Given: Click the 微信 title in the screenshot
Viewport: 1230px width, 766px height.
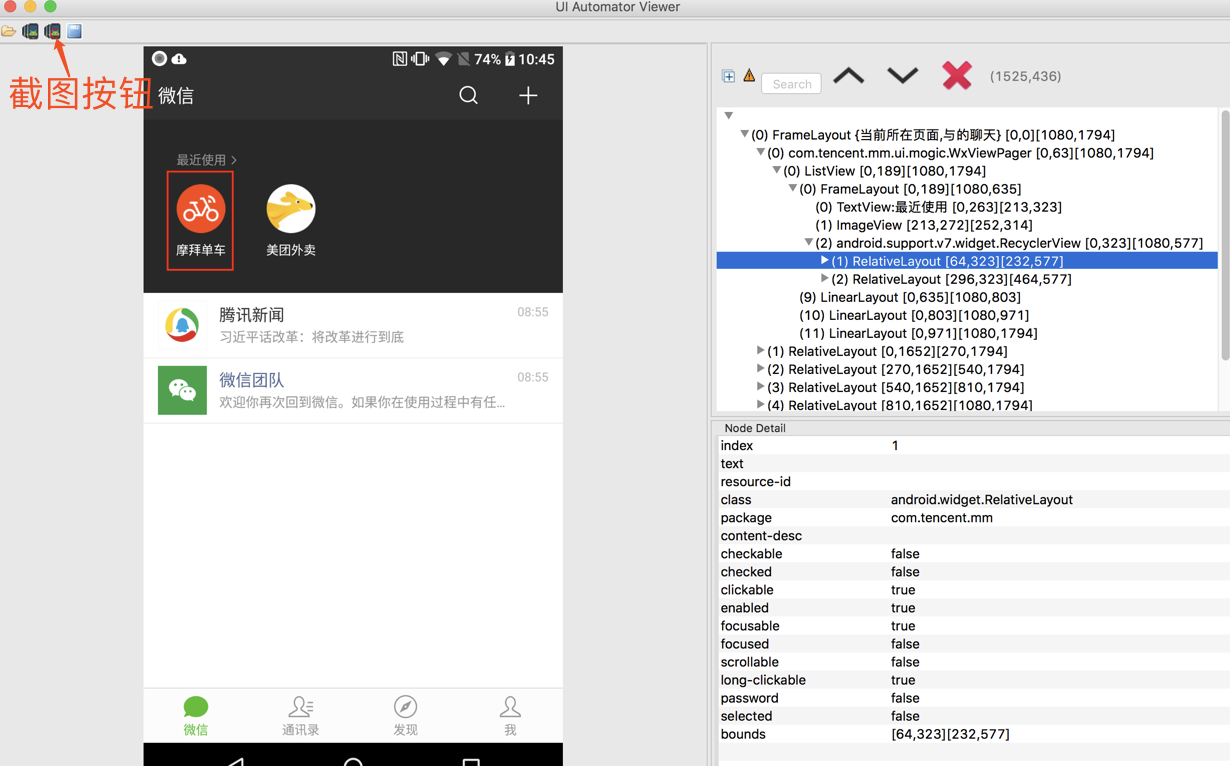Looking at the screenshot, I should click(x=176, y=96).
